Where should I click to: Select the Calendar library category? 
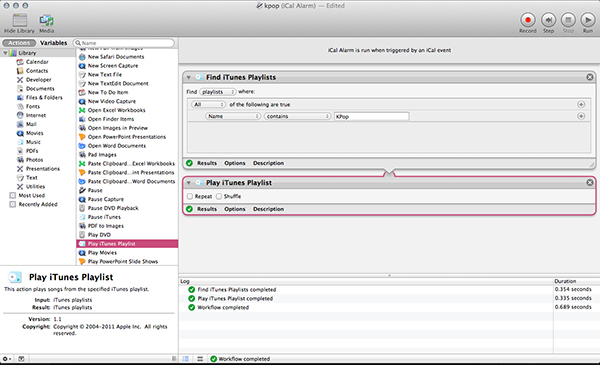[37, 62]
